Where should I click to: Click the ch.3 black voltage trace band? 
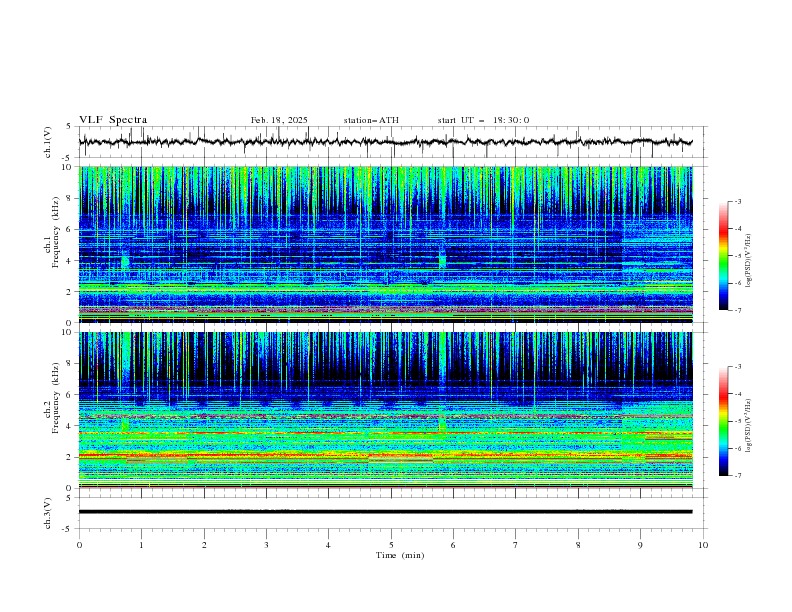pos(385,512)
